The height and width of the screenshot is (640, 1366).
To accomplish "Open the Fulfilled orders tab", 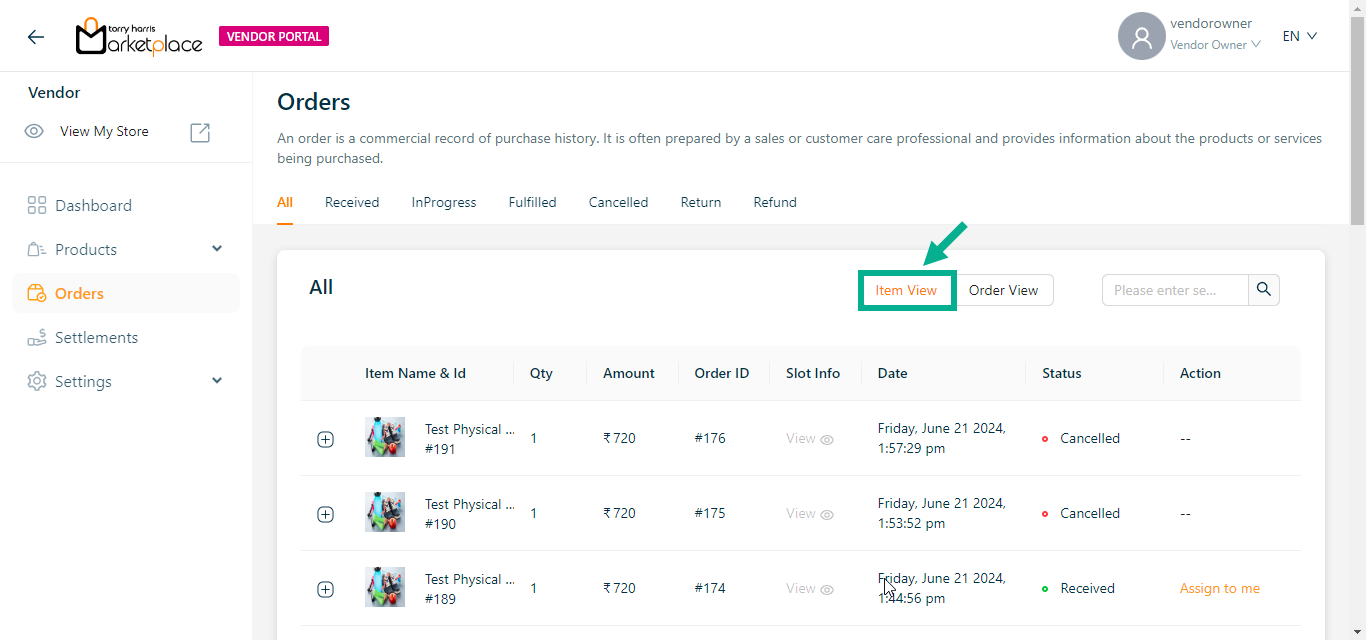I will tap(532, 203).
